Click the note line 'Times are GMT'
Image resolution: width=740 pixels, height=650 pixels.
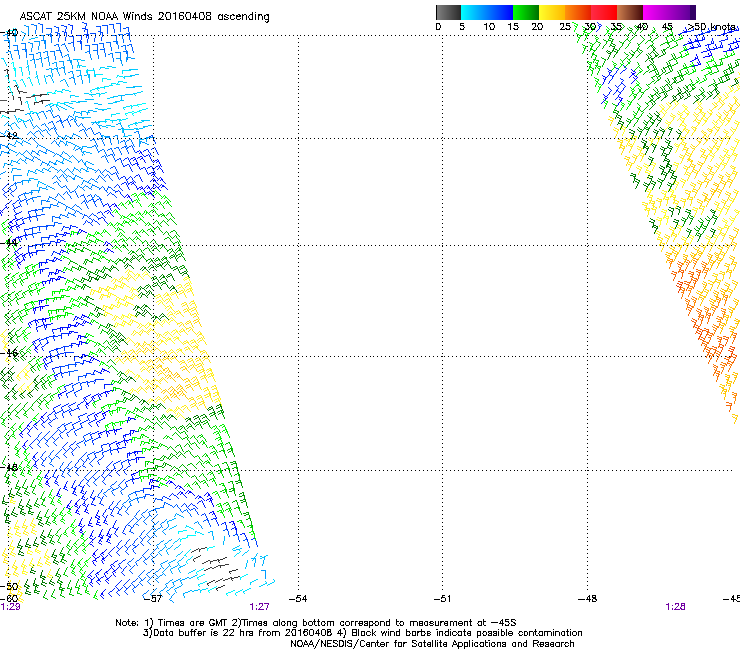pos(316,623)
